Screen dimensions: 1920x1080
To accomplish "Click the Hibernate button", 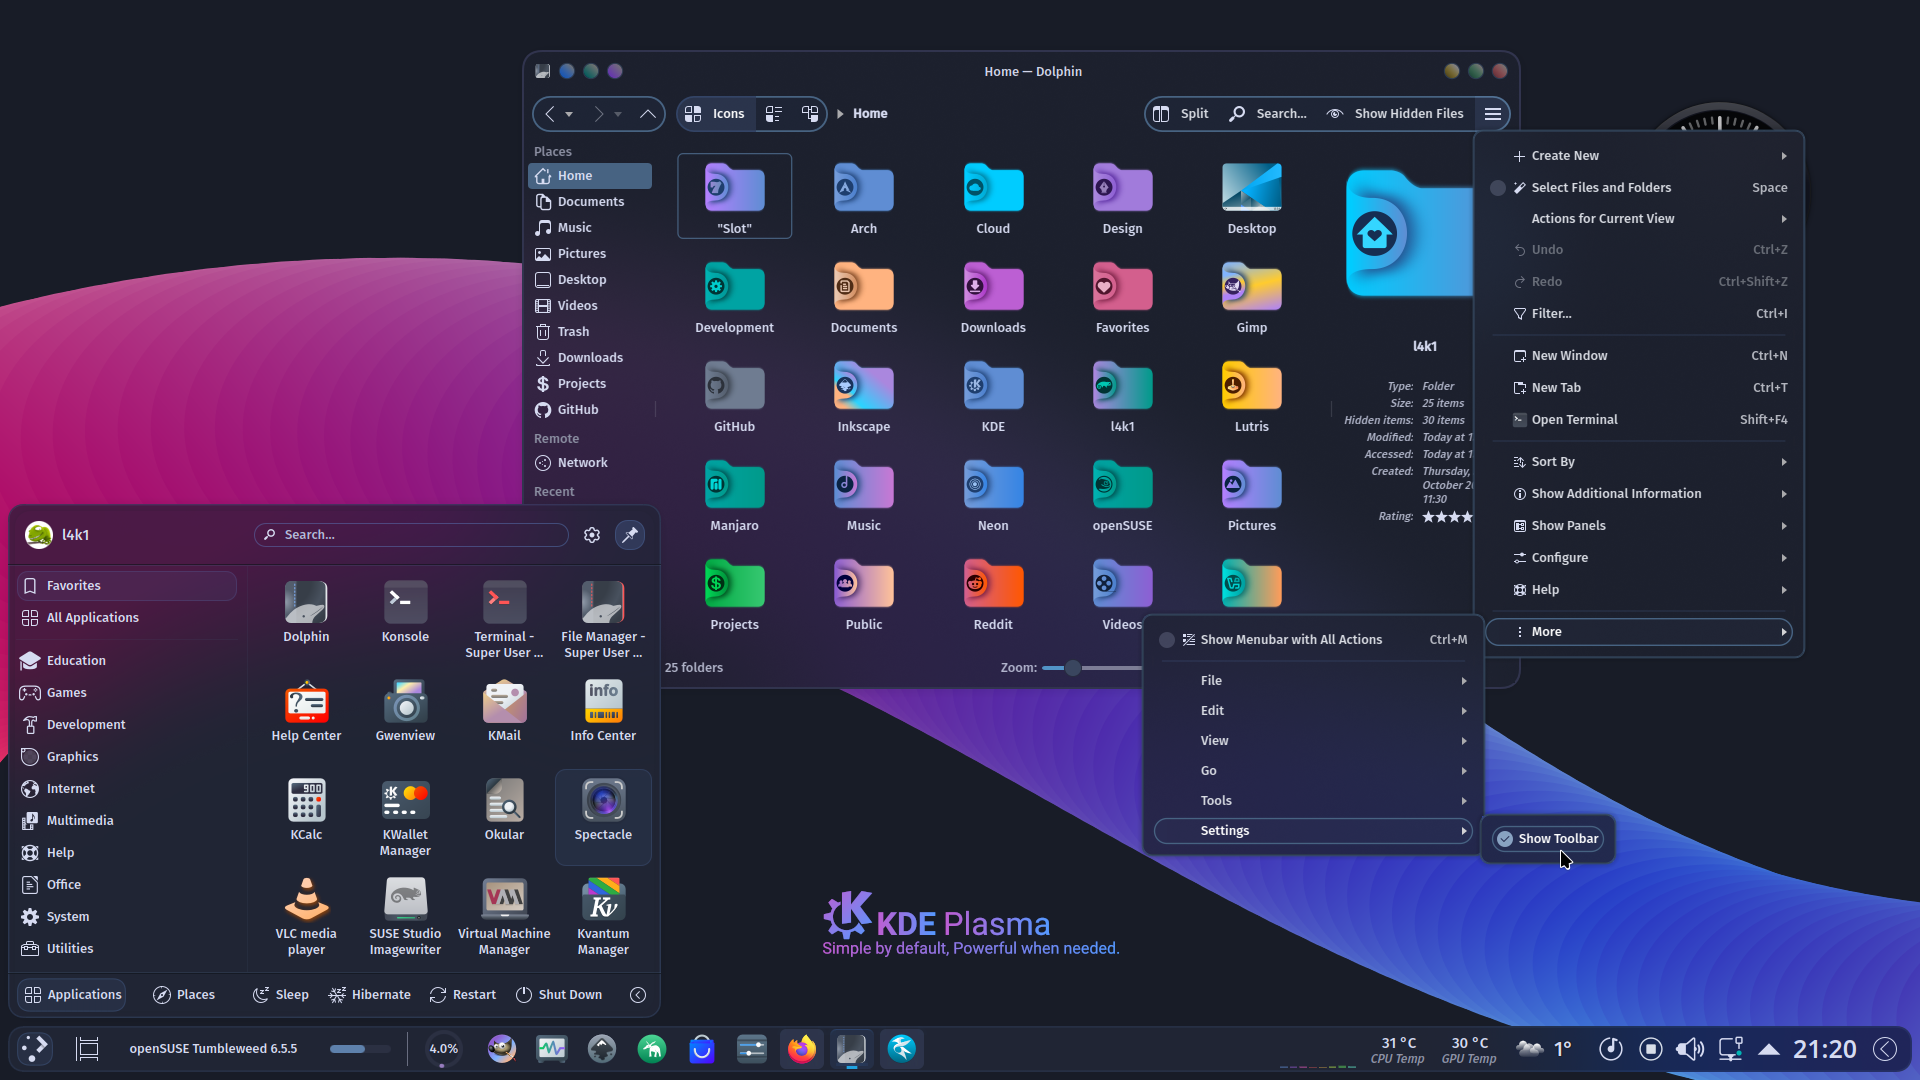I will tap(370, 995).
